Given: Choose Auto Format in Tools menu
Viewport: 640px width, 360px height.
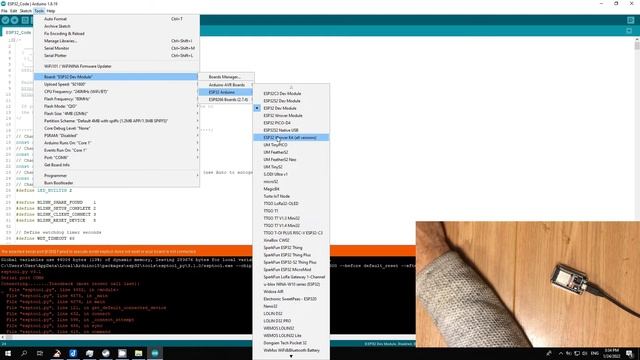Looking at the screenshot, I should click(116, 19).
